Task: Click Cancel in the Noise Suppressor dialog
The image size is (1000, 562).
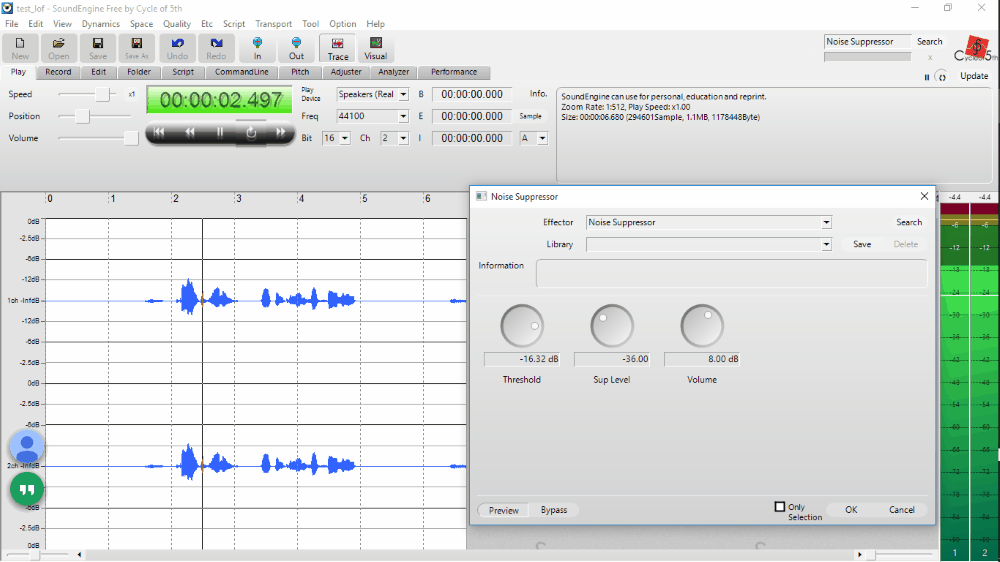Action: click(902, 510)
